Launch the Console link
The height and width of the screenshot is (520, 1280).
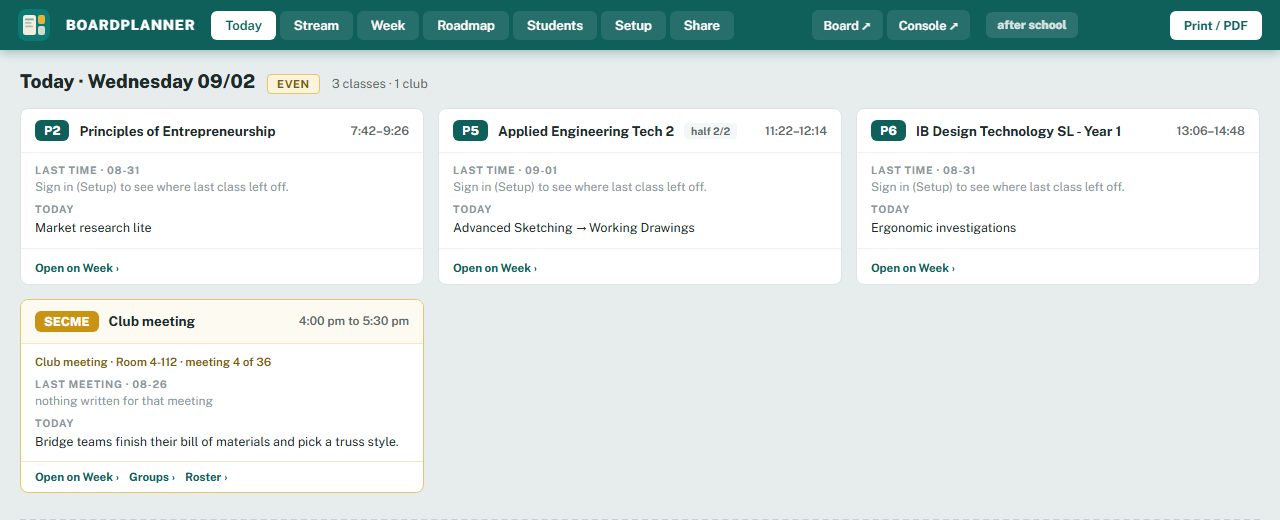click(928, 25)
